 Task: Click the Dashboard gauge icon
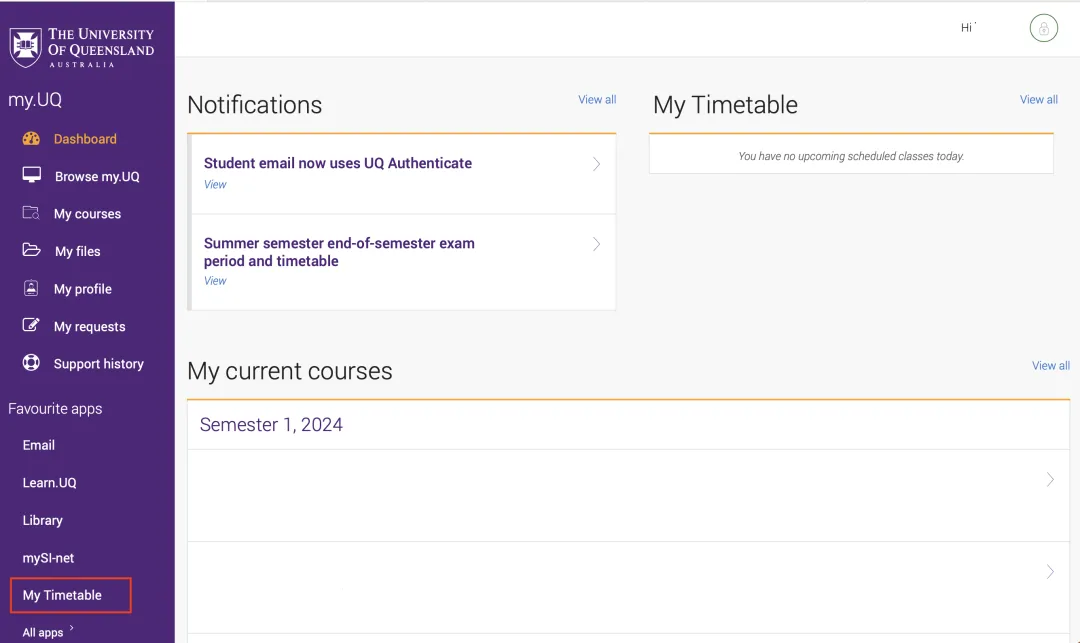(x=31, y=138)
